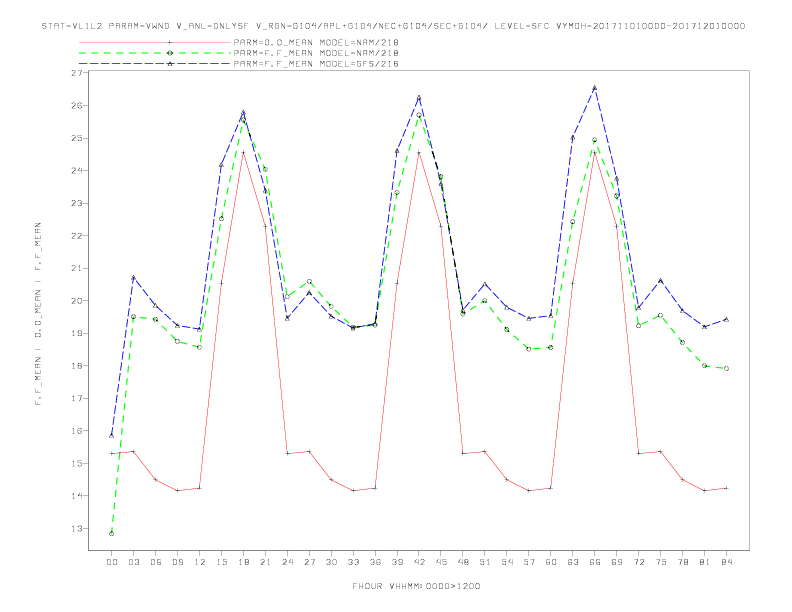Click x-axis tick label 72
The width and height of the screenshot is (792, 612).
(x=639, y=562)
